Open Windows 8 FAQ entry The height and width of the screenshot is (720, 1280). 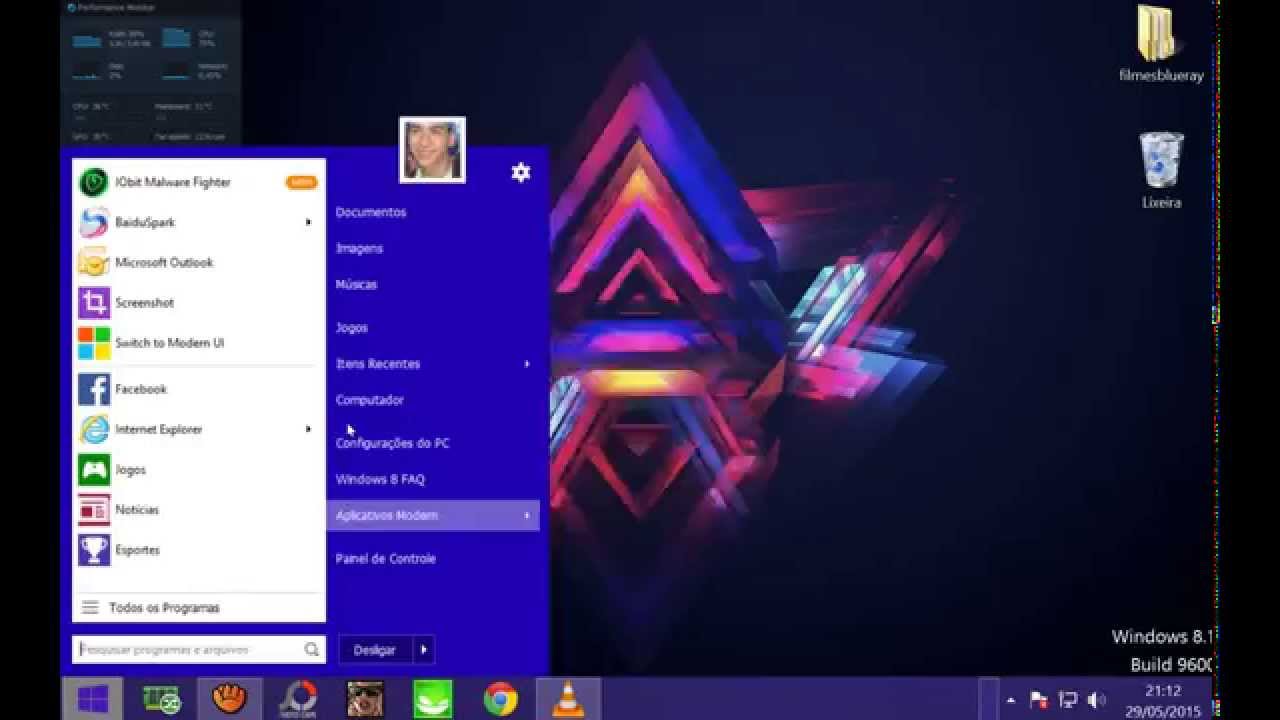(380, 479)
